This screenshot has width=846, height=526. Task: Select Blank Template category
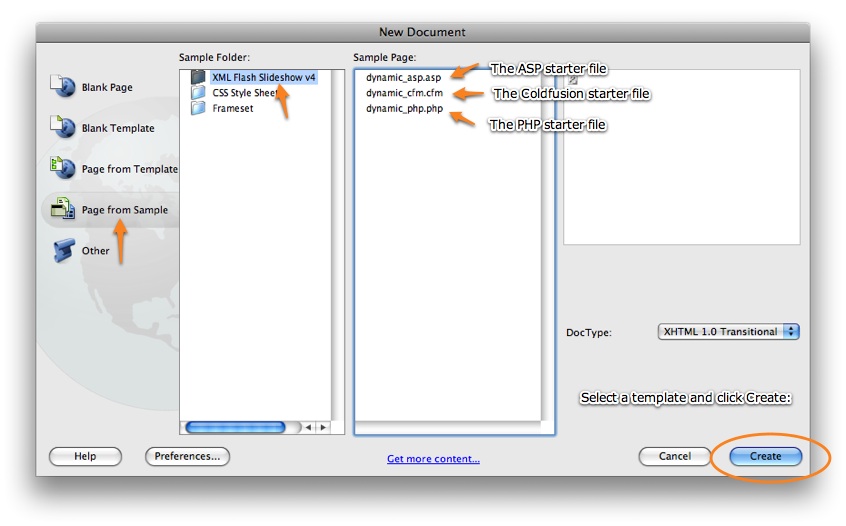[118, 128]
